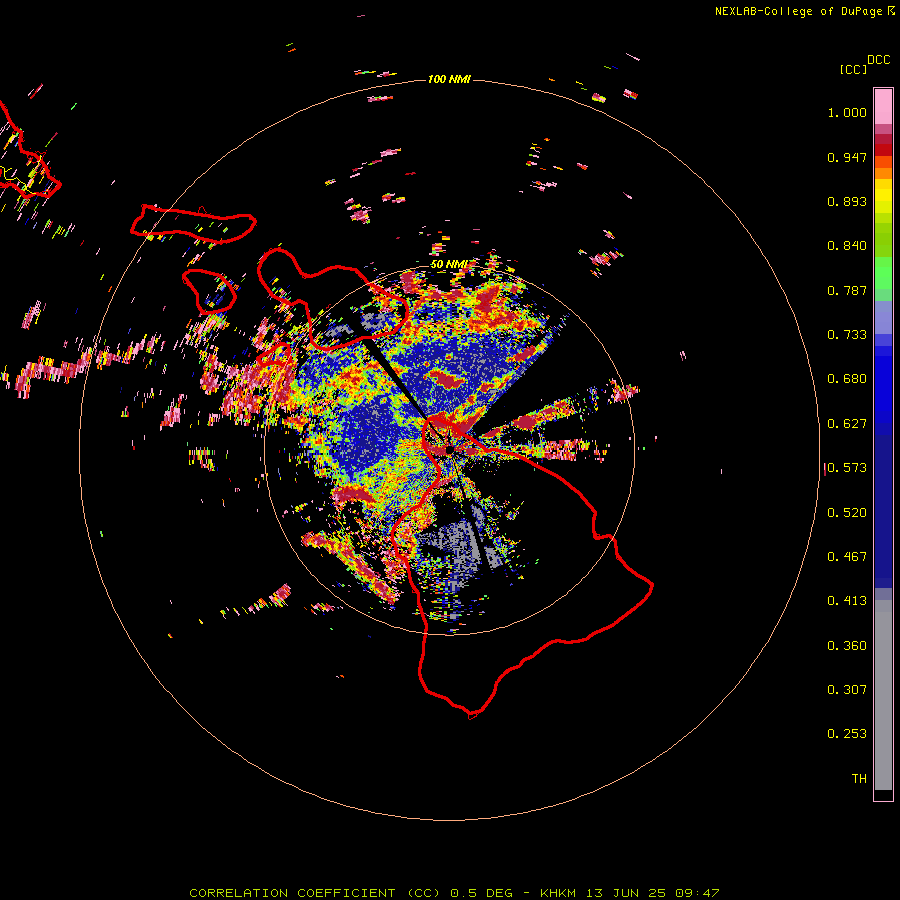Click the 0.360 color scale value
The height and width of the screenshot is (900, 900).
(x=847, y=646)
